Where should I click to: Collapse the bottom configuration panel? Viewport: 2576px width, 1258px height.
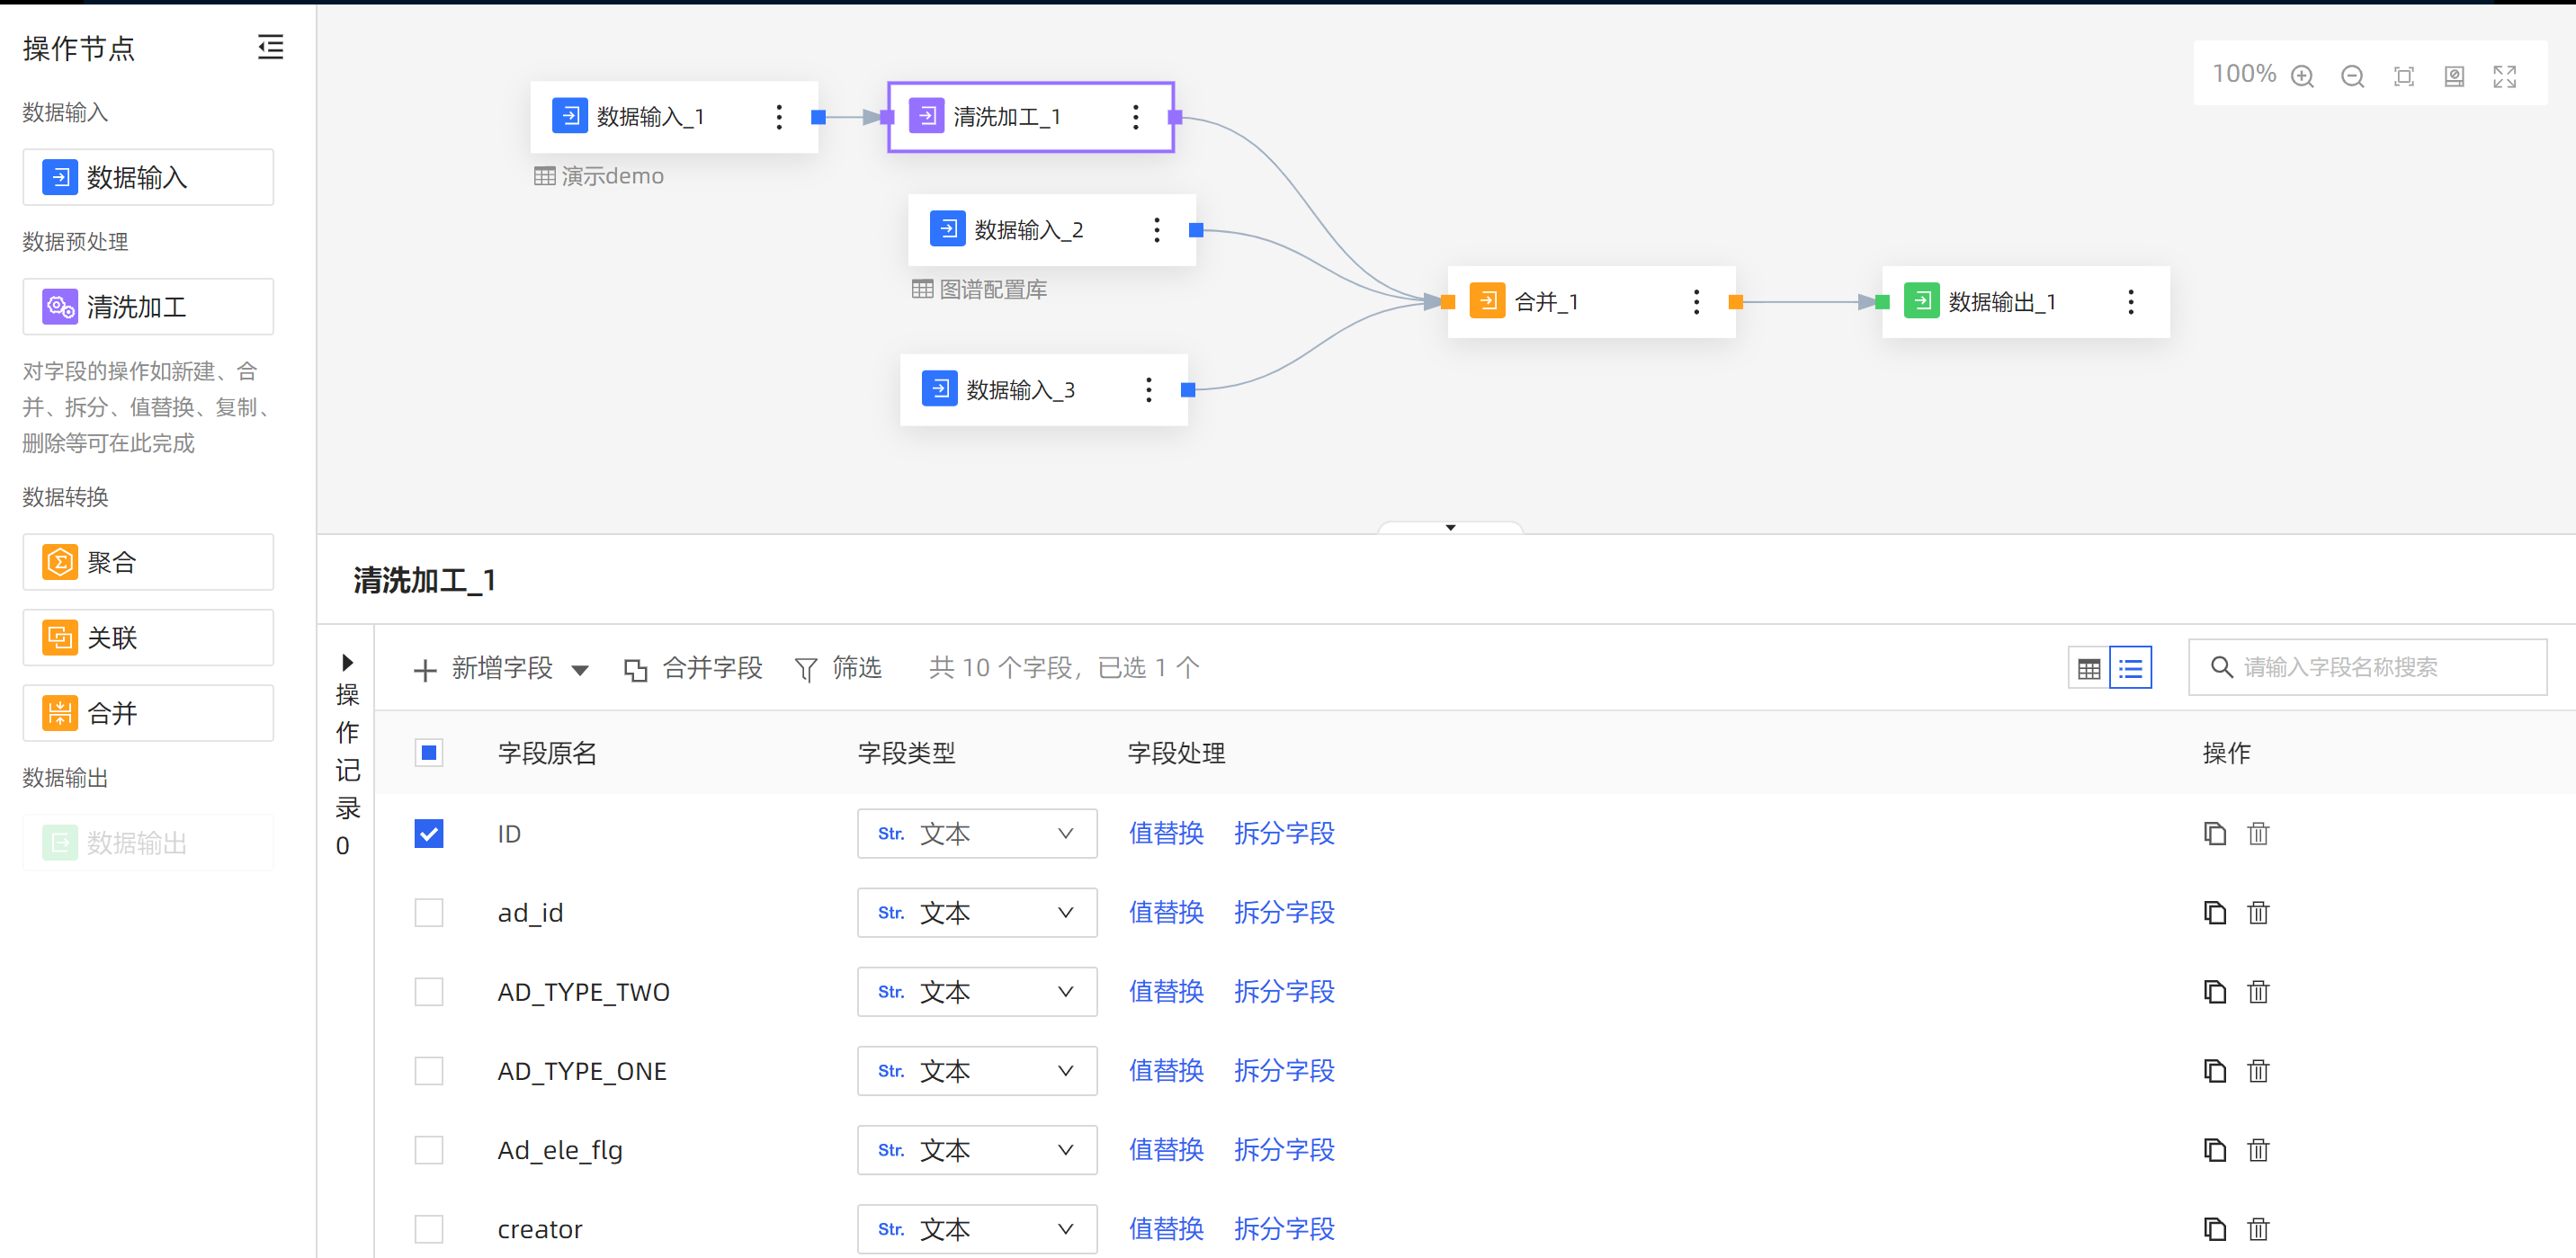pos(1450,527)
